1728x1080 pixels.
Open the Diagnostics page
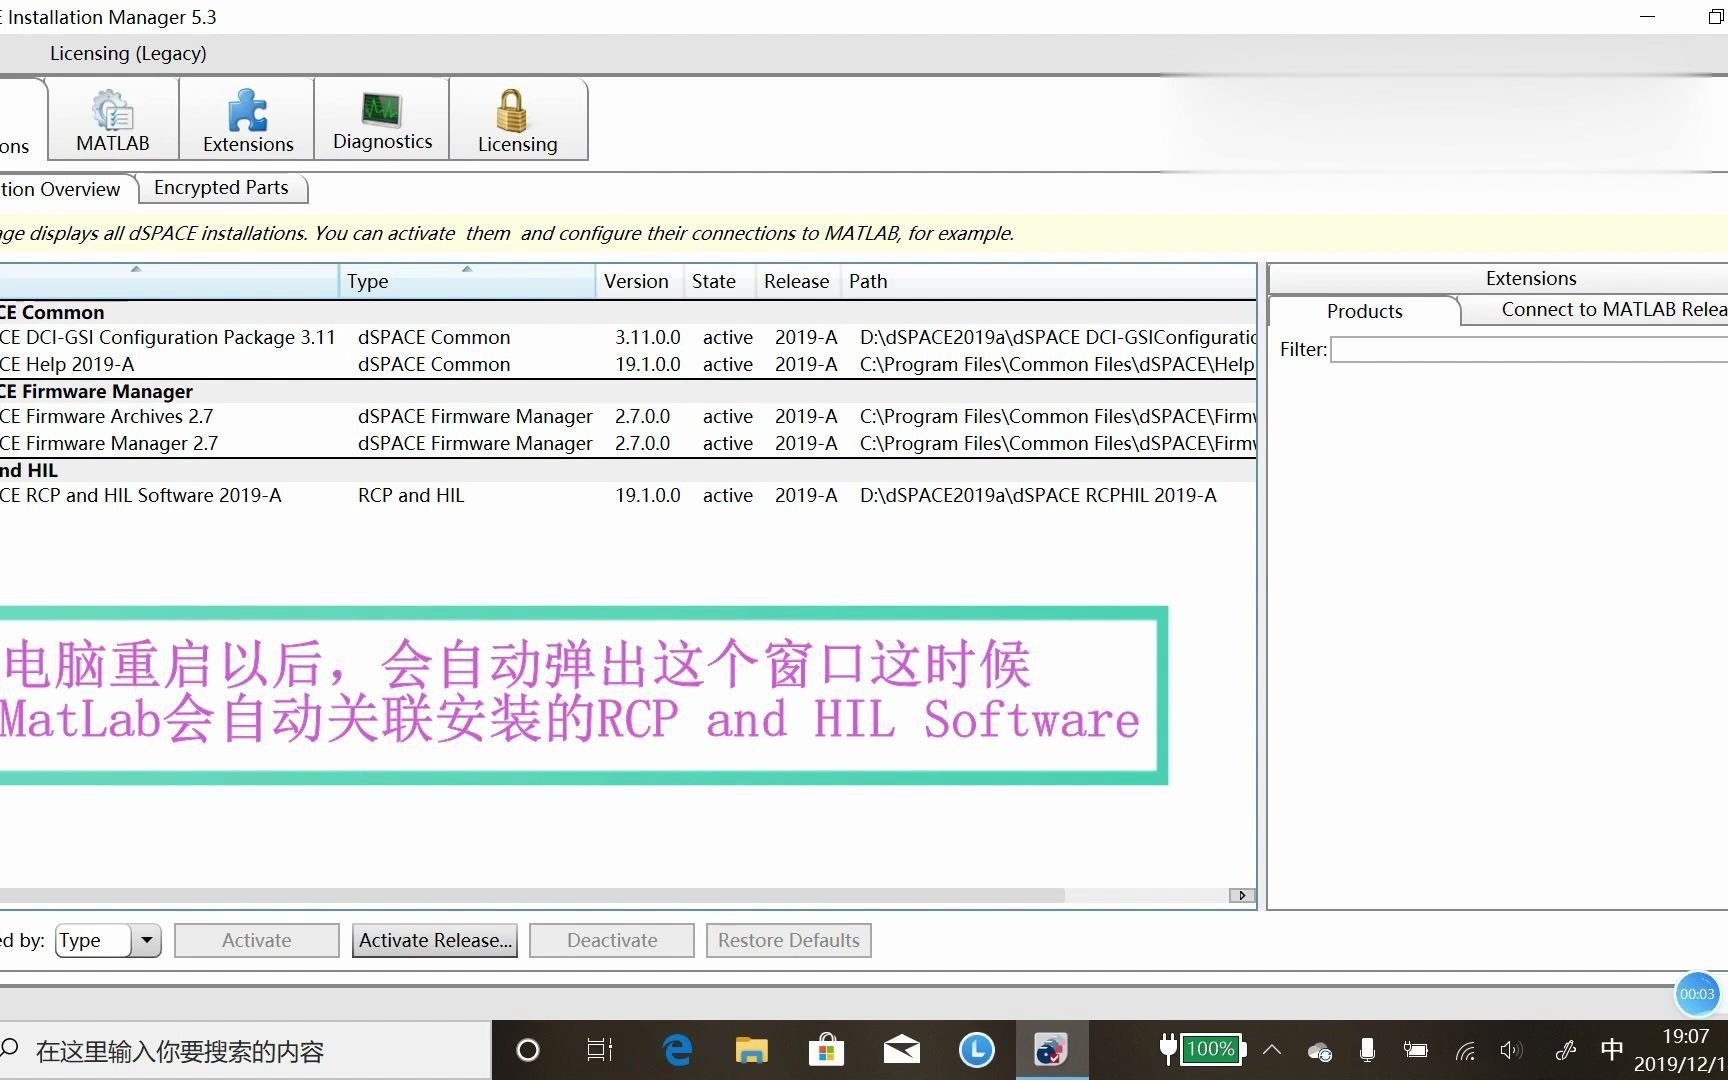pyautogui.click(x=382, y=120)
